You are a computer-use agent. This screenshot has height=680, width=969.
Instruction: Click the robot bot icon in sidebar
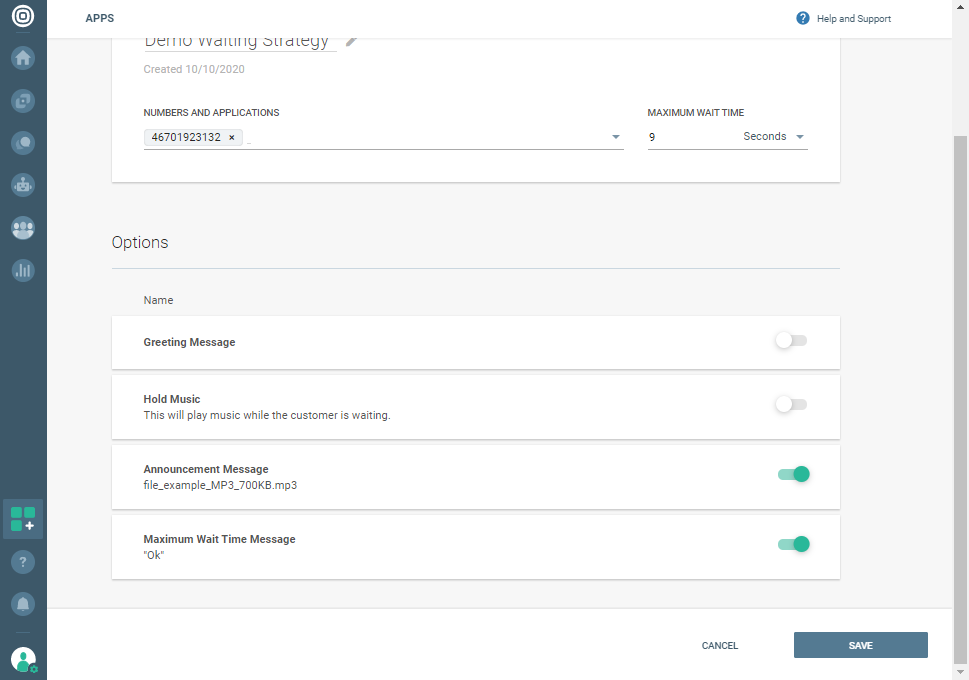(x=23, y=185)
